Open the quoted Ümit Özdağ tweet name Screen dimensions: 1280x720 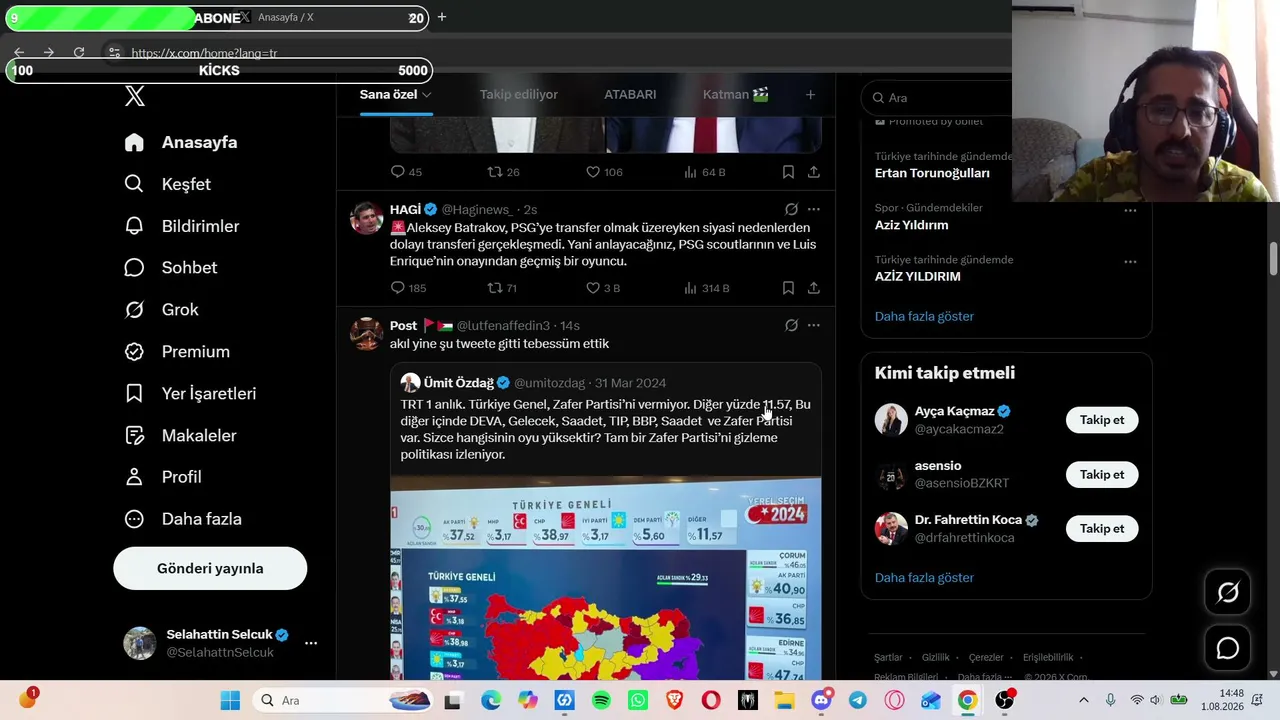459,383
